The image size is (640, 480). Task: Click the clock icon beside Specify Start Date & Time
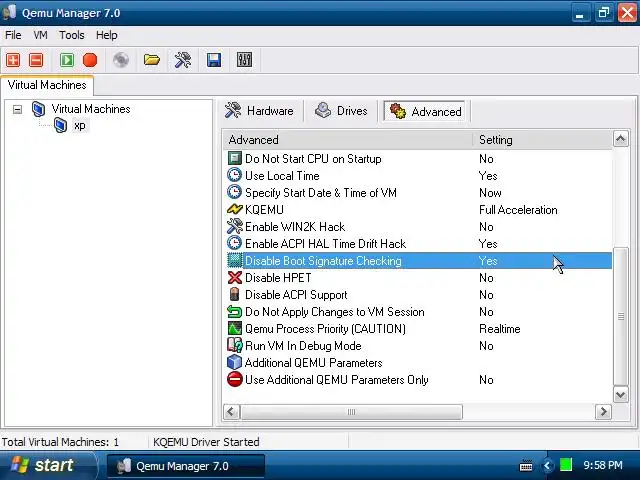[234, 192]
